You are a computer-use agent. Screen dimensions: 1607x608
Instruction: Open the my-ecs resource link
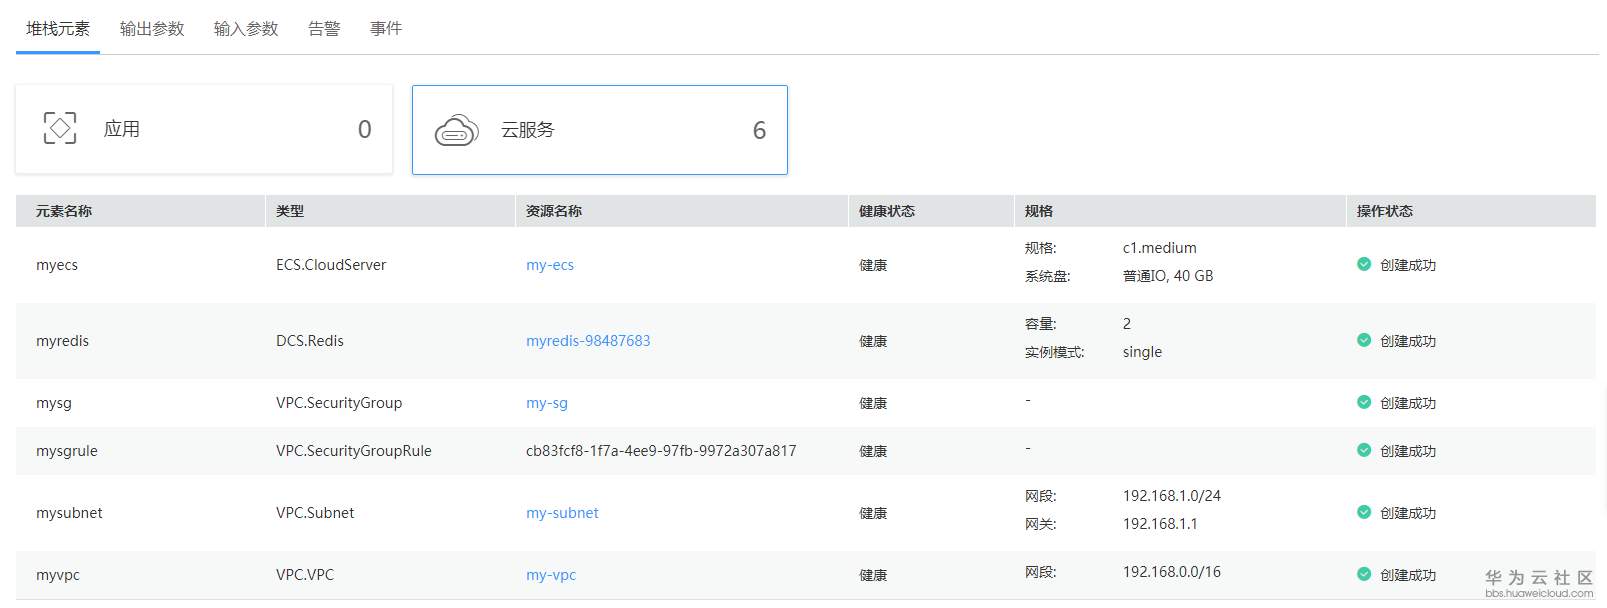(x=550, y=265)
